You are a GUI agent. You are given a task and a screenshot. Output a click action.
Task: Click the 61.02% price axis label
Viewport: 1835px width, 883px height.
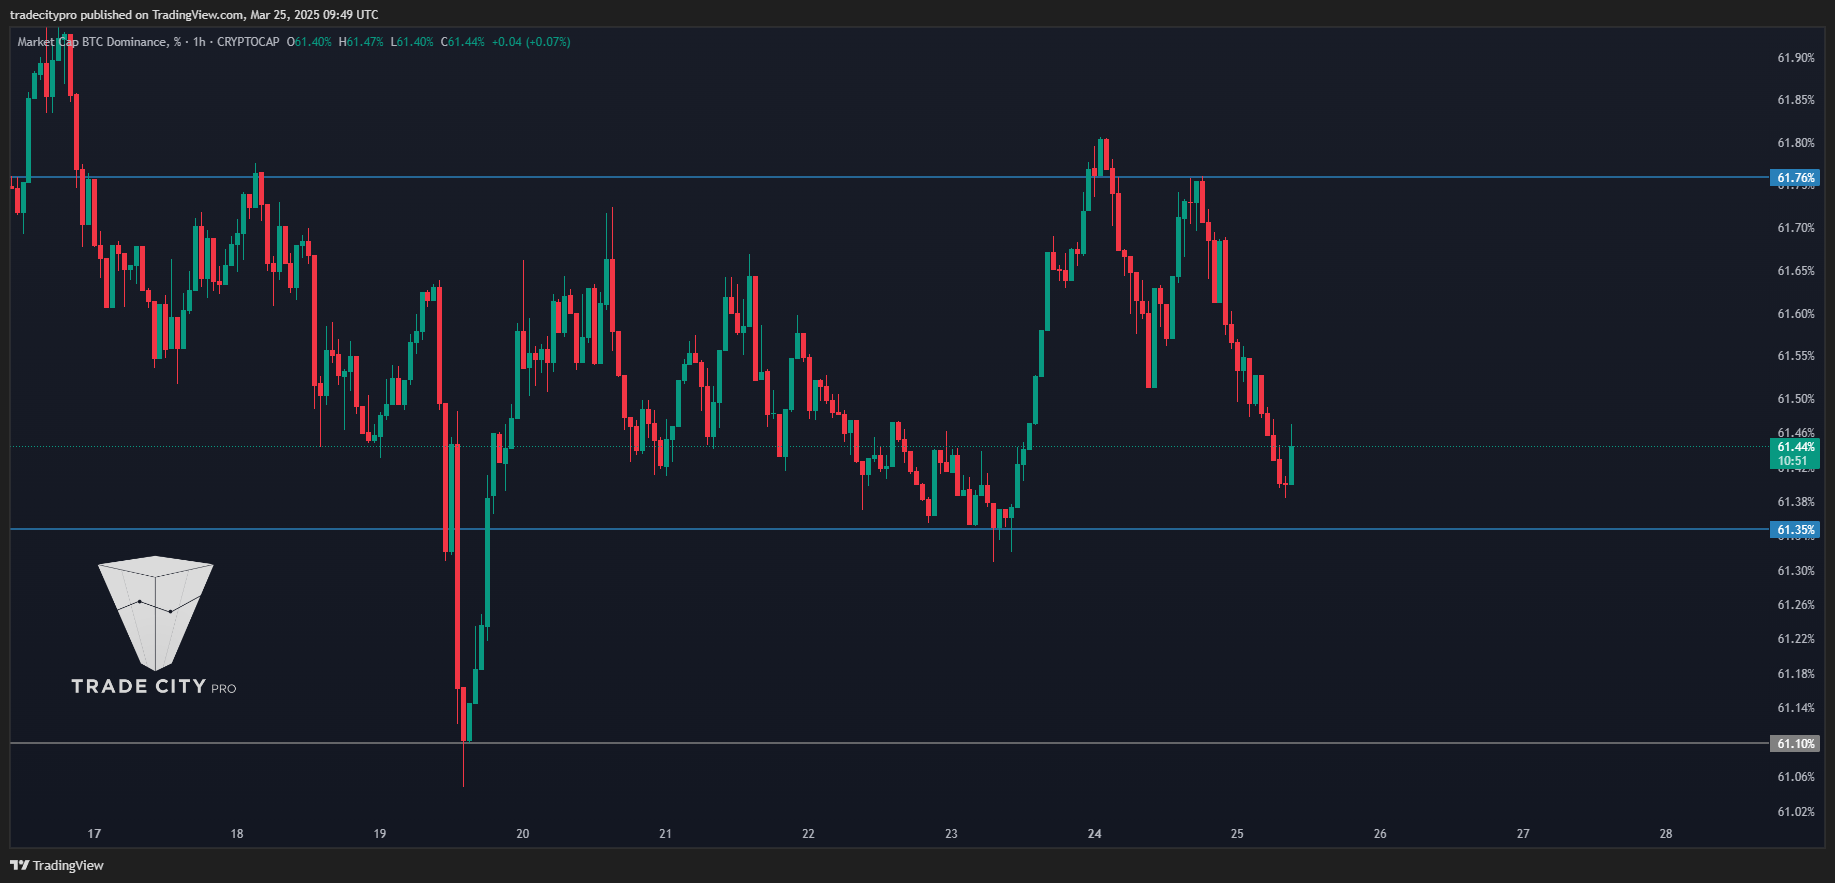coord(1795,812)
